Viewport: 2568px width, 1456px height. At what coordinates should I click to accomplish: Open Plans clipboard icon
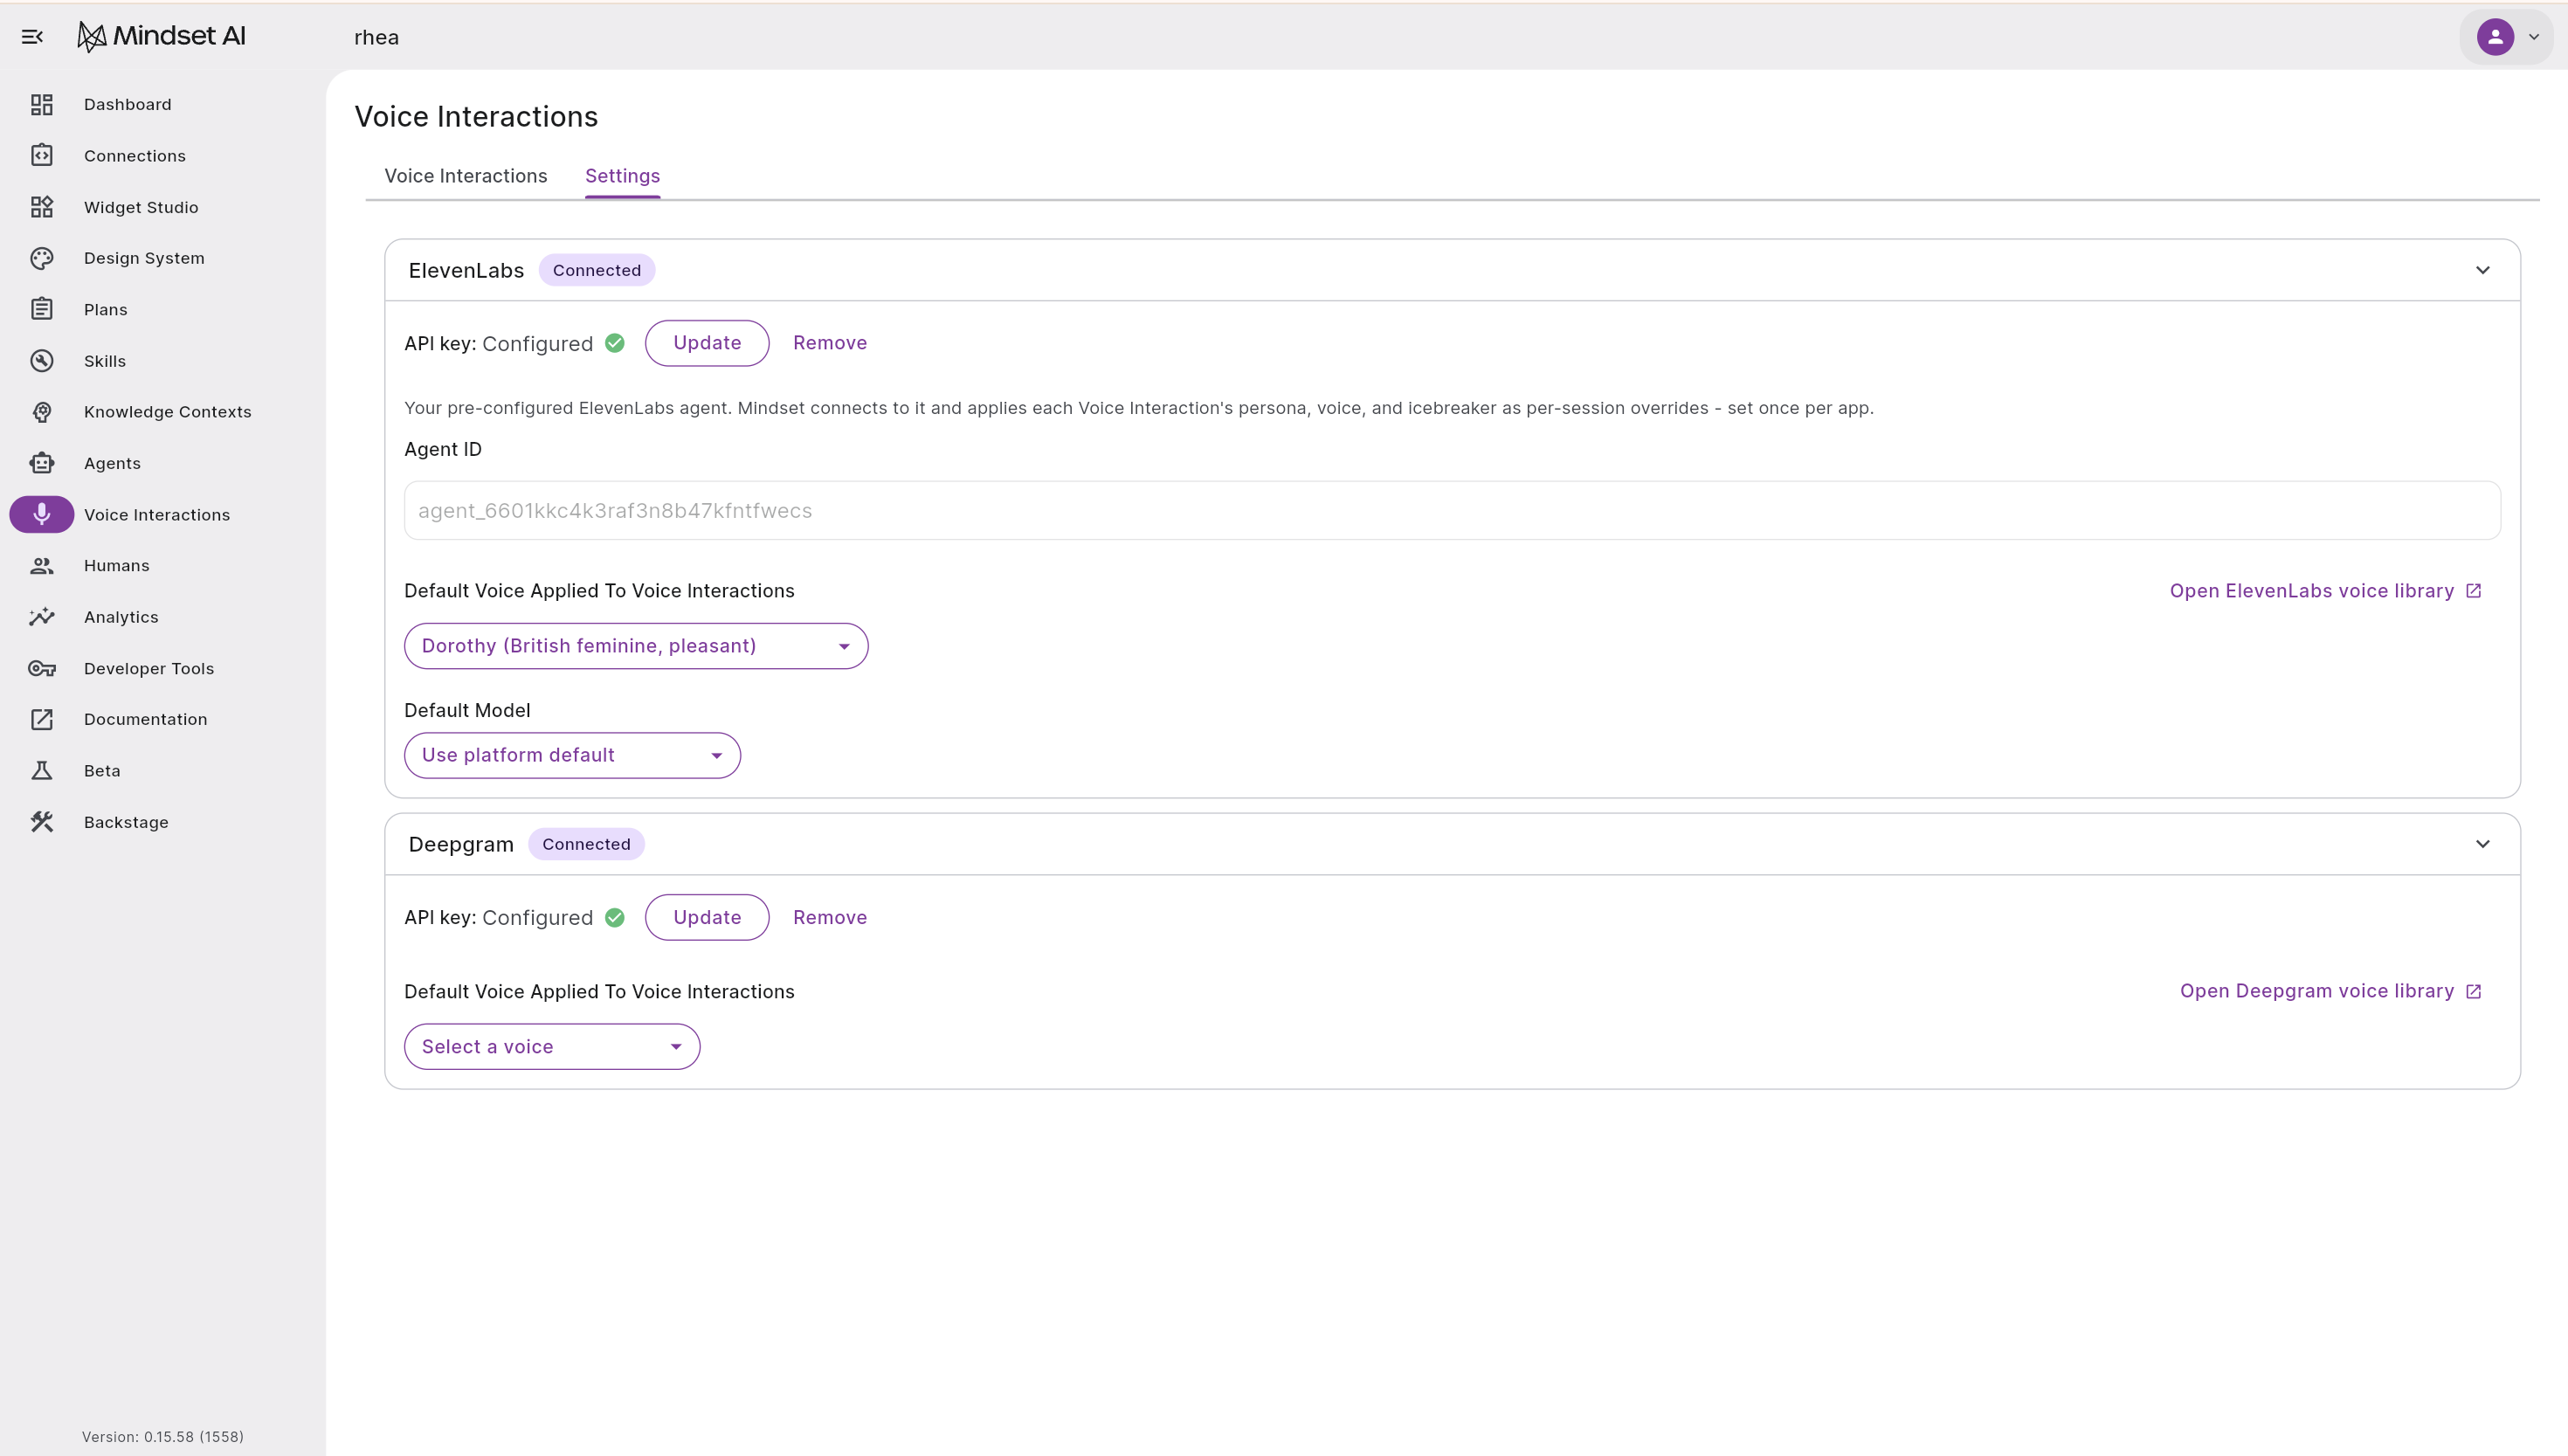point(41,309)
